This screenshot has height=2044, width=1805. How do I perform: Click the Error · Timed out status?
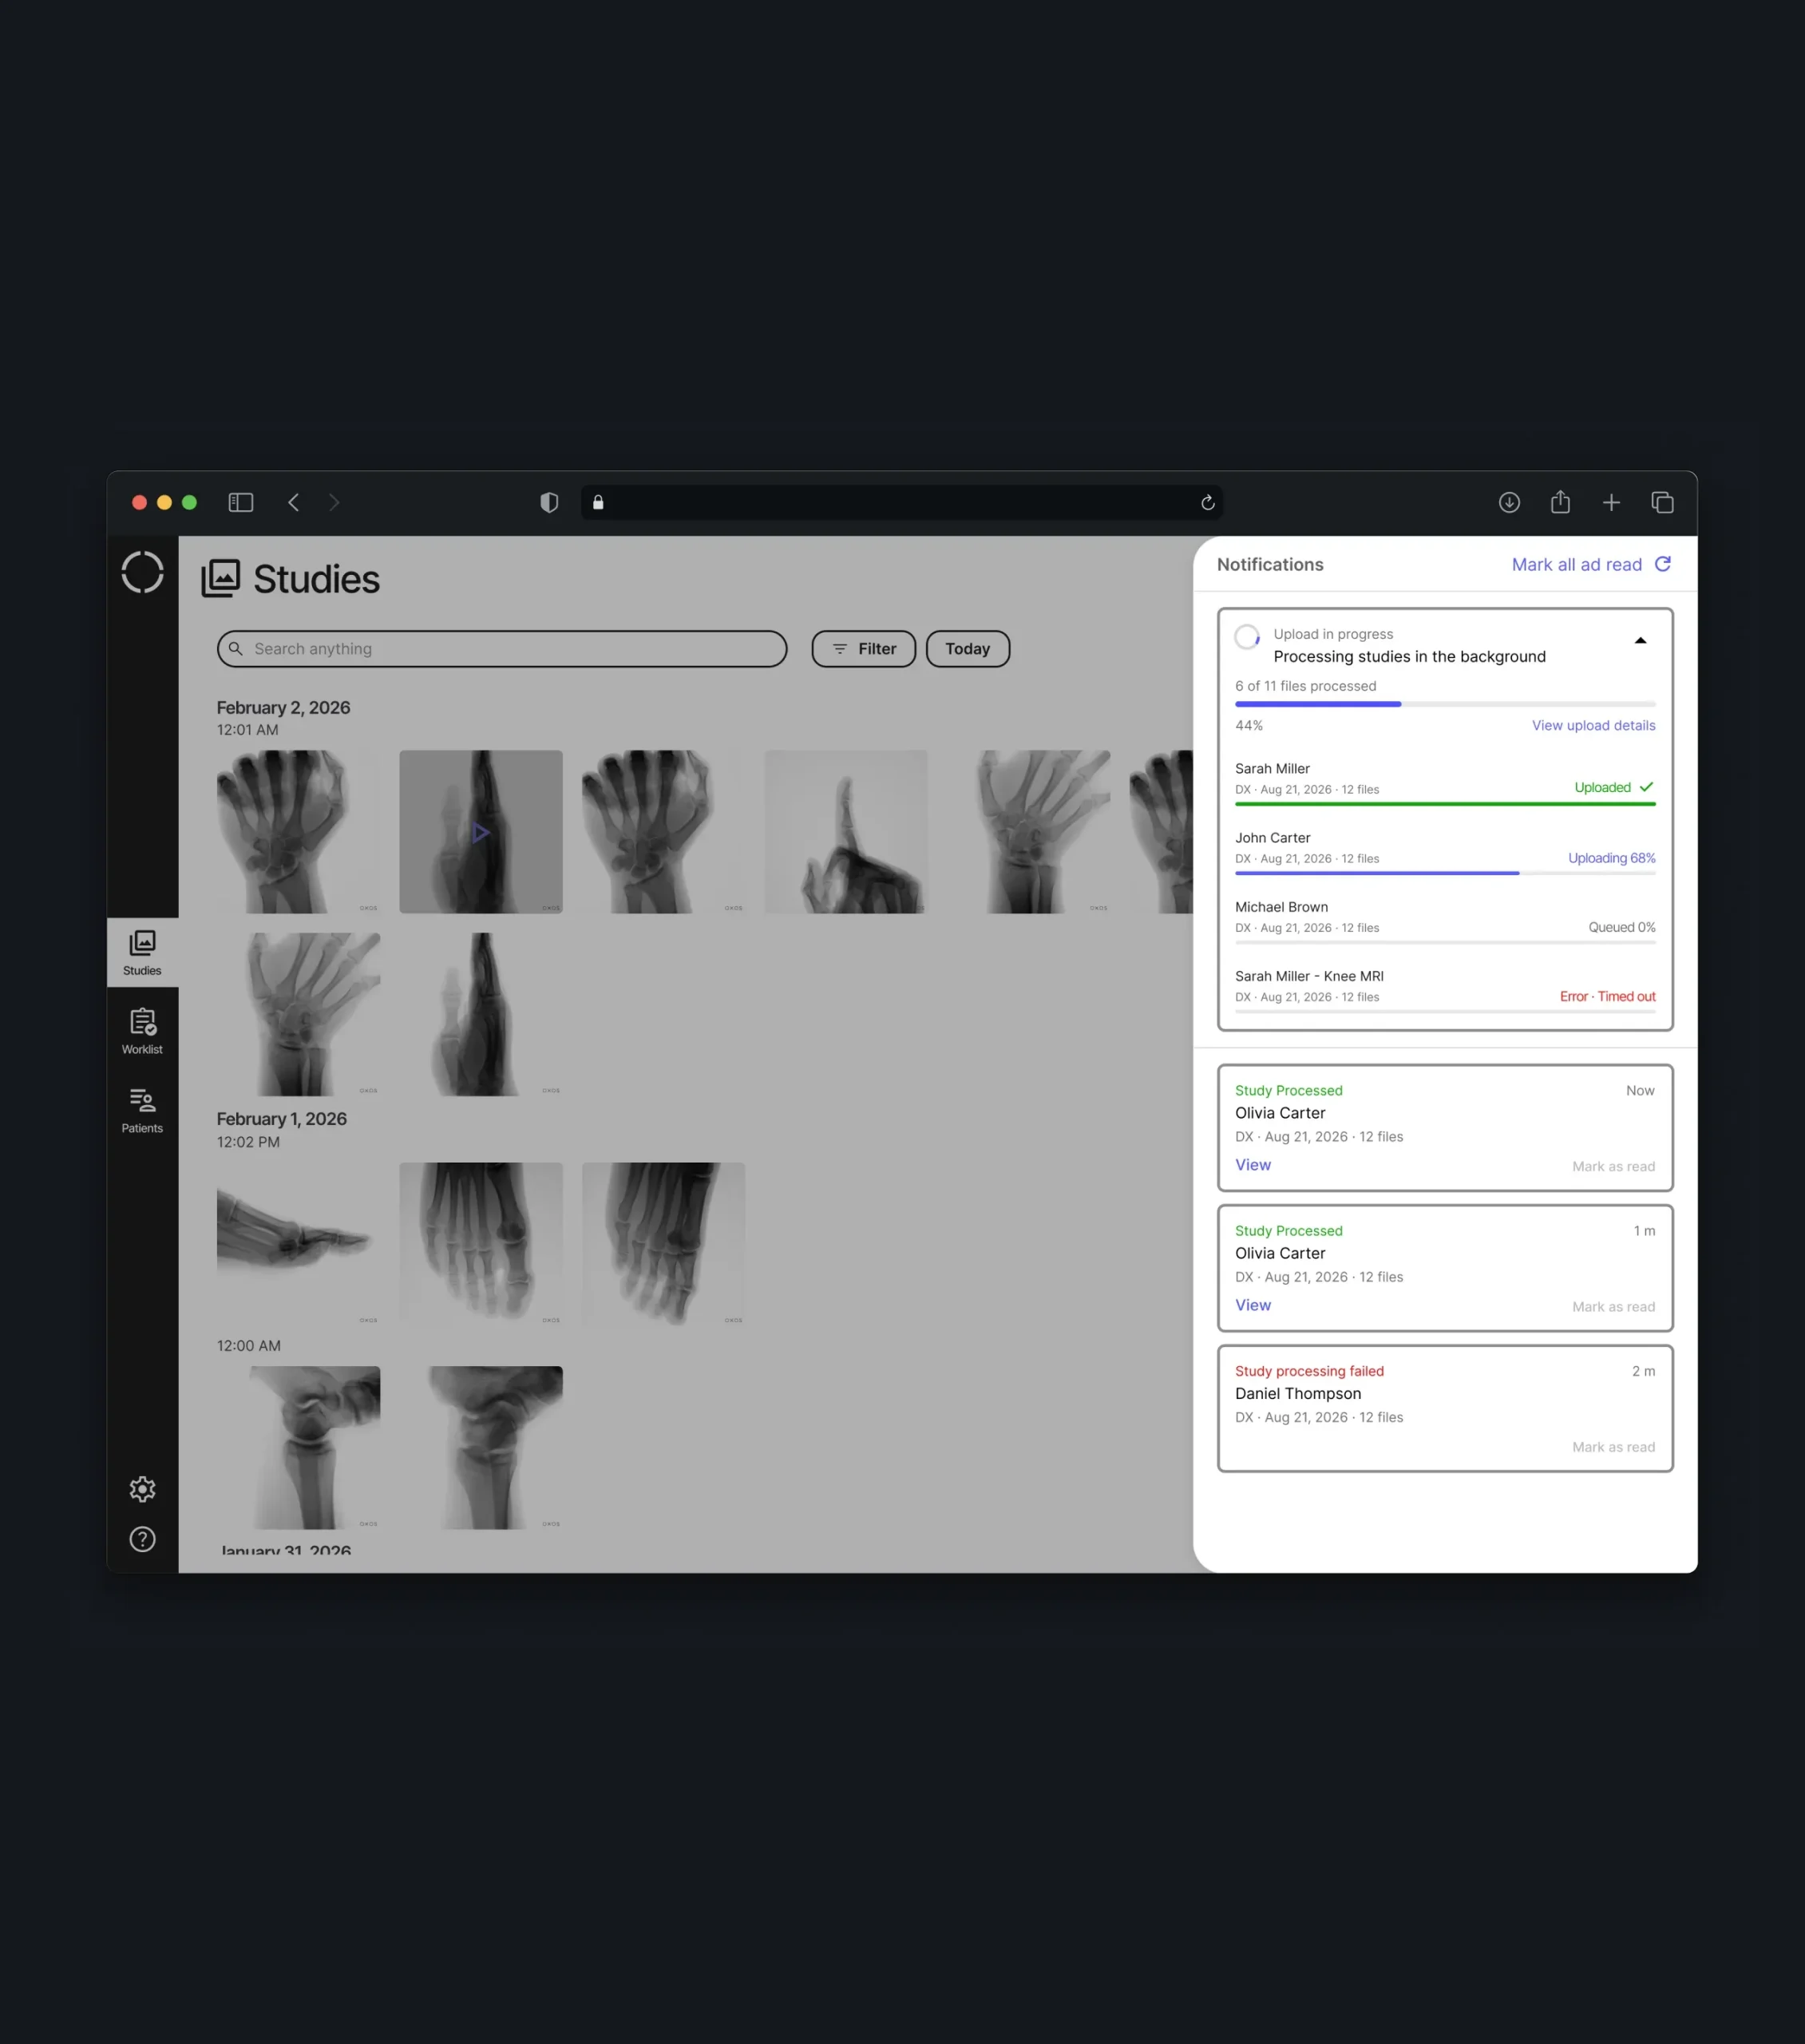coord(1608,997)
